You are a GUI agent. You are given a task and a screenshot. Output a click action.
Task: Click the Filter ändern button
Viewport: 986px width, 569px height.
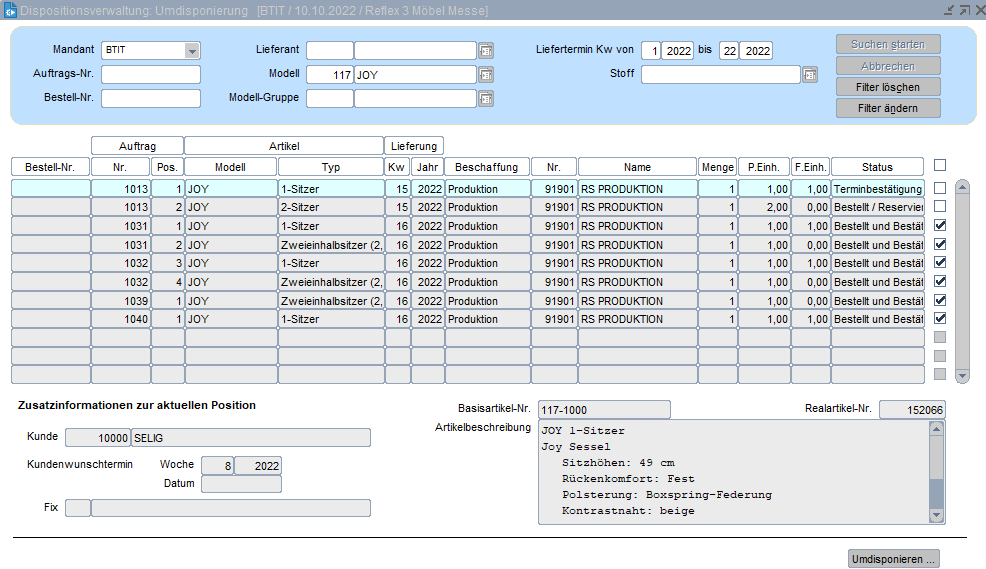[x=888, y=108]
